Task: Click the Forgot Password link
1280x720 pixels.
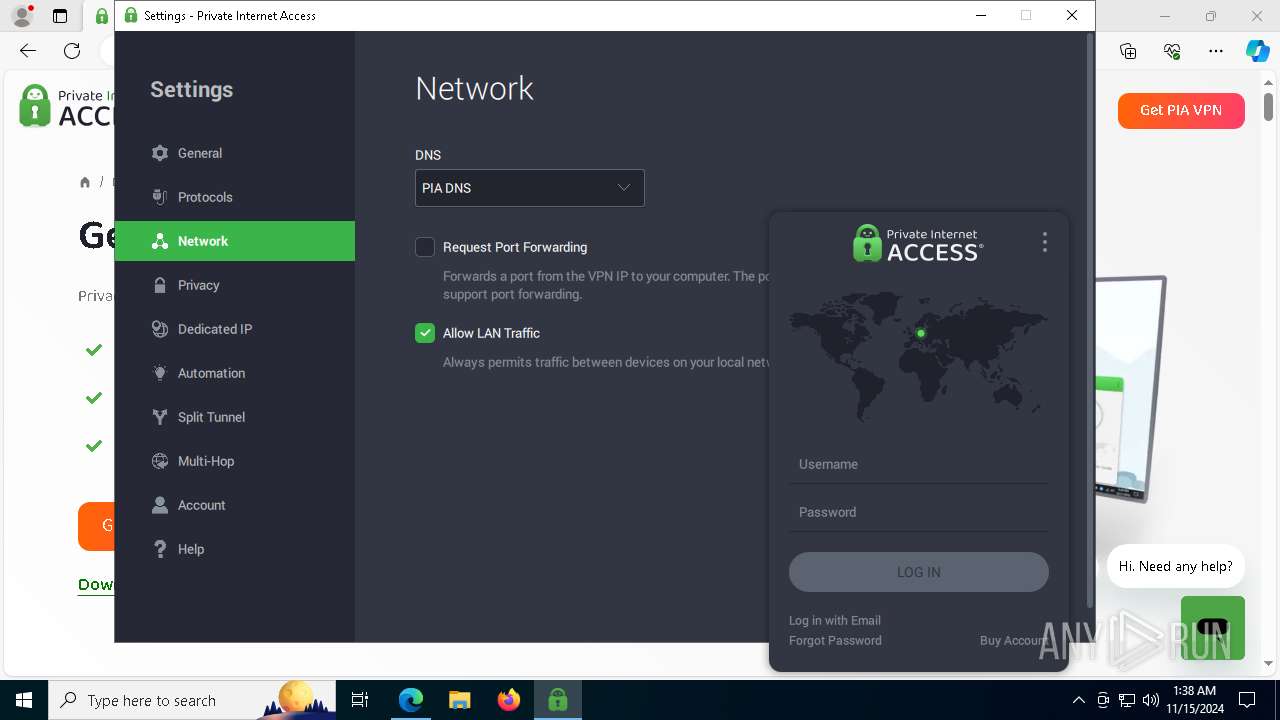Action: coord(835,640)
